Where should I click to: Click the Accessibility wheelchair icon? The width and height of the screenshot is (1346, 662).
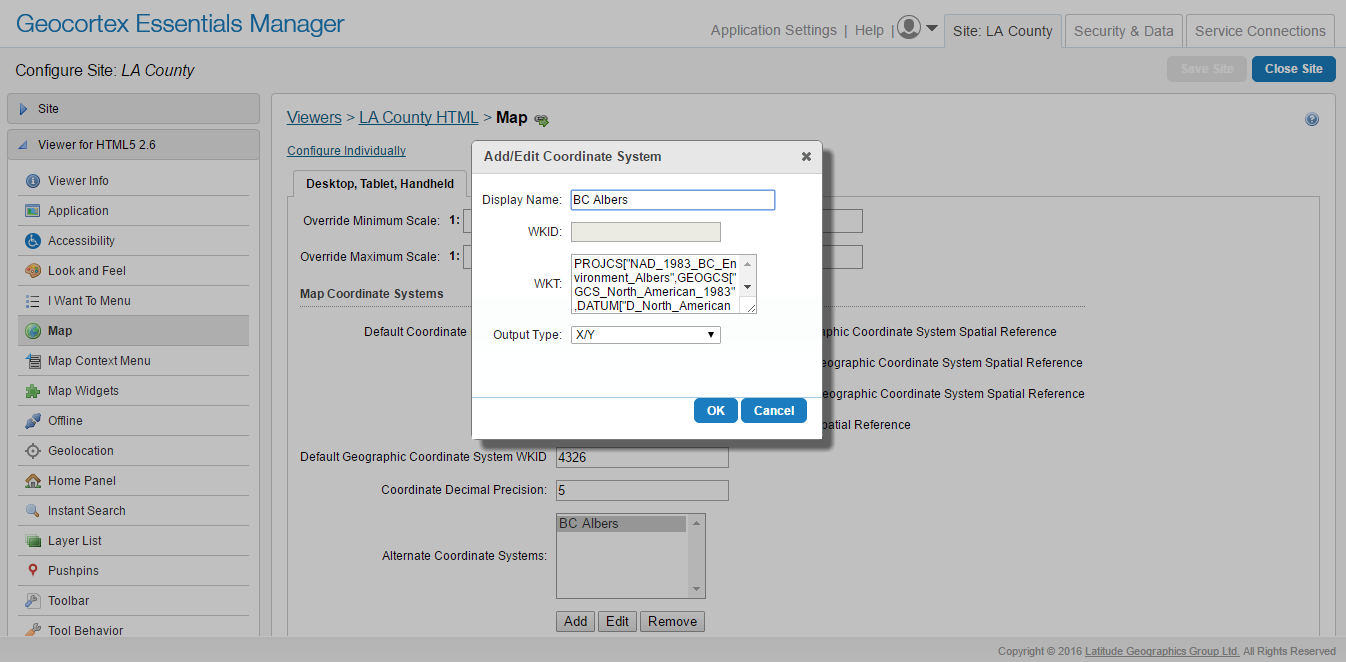point(32,241)
